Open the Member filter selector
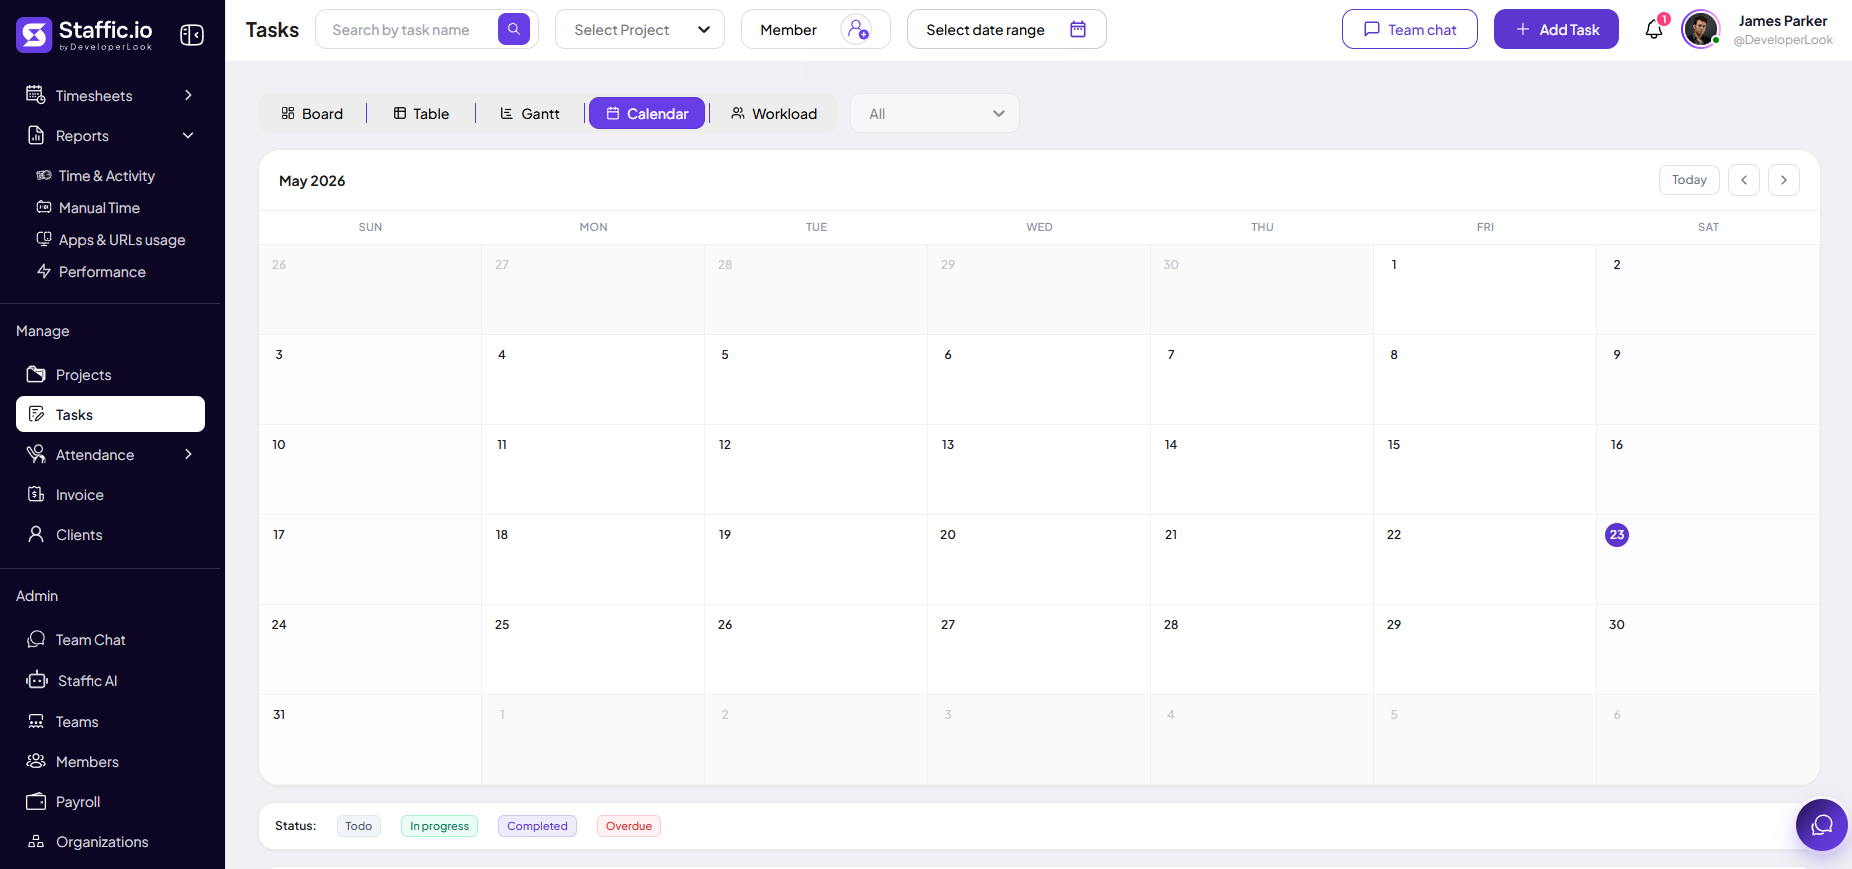 point(815,29)
